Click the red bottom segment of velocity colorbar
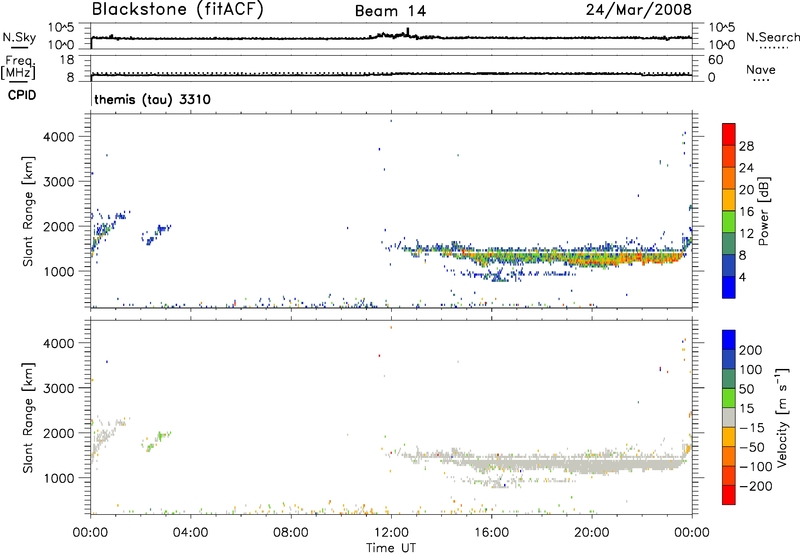Viewport: 800px width, 554px height. pyautogui.click(x=729, y=495)
